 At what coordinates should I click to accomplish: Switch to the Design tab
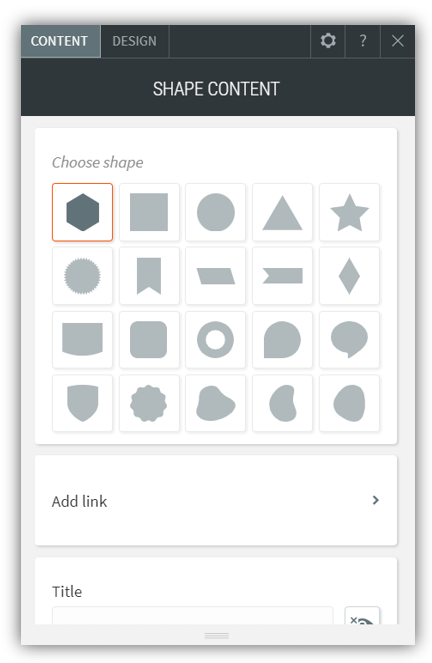(x=134, y=41)
